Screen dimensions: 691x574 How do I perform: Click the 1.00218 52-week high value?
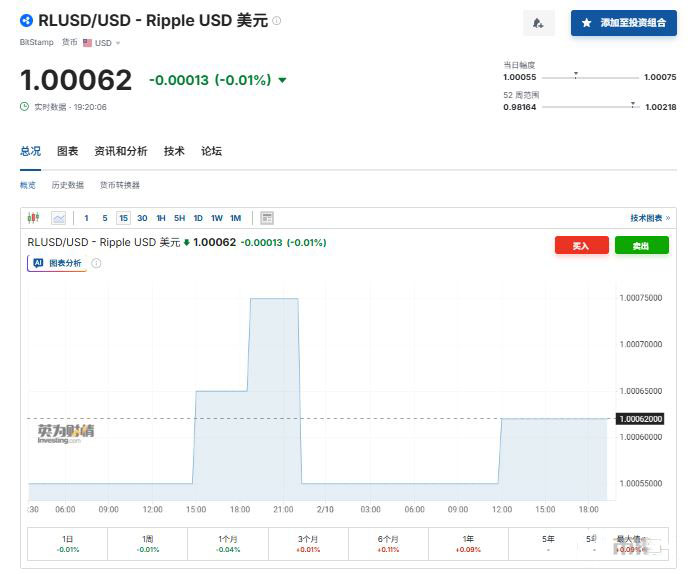661,107
